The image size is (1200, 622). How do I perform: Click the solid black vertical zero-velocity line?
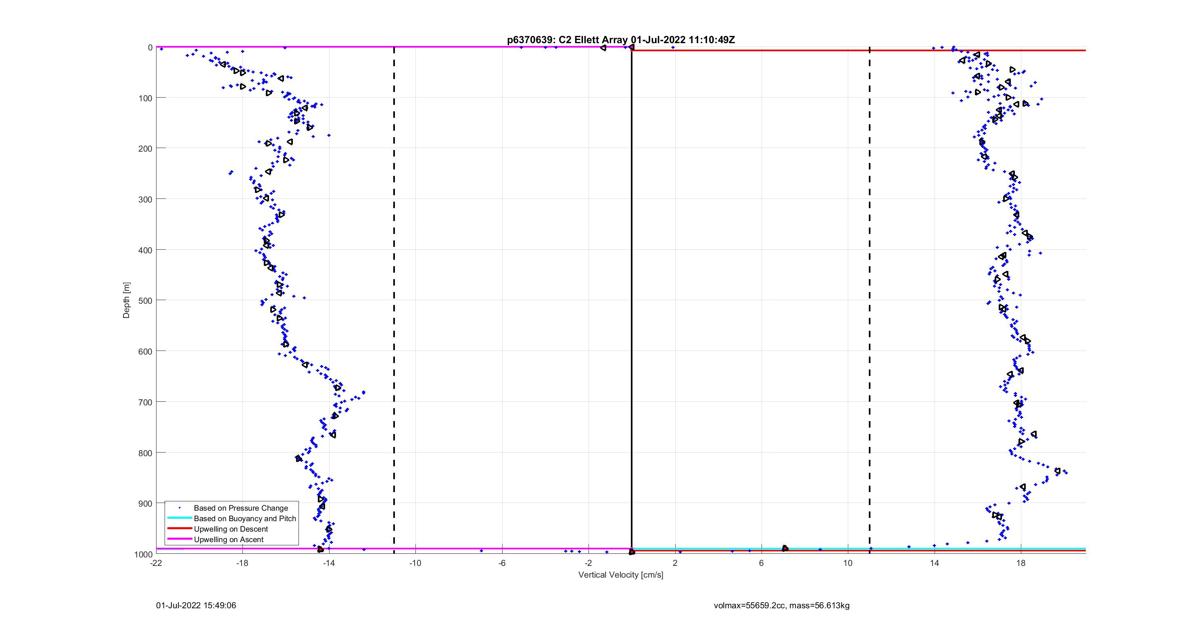[632, 300]
